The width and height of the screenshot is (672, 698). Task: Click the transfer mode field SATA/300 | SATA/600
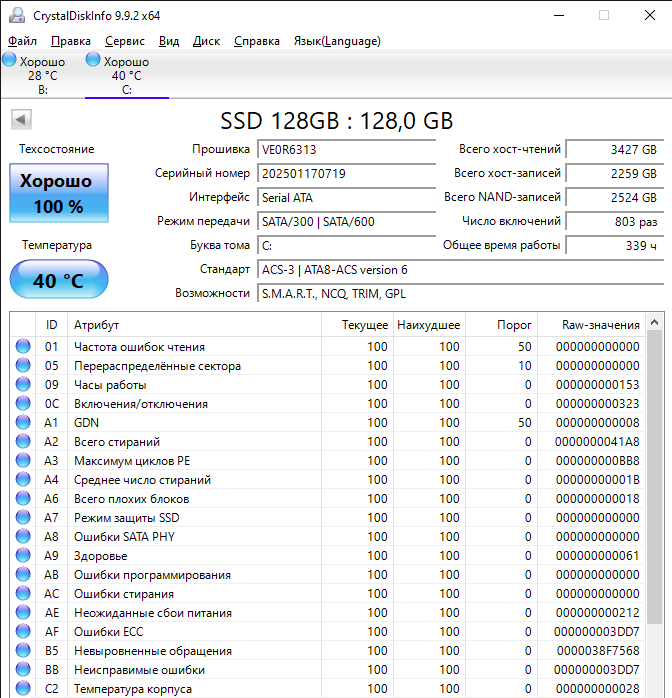click(x=346, y=222)
